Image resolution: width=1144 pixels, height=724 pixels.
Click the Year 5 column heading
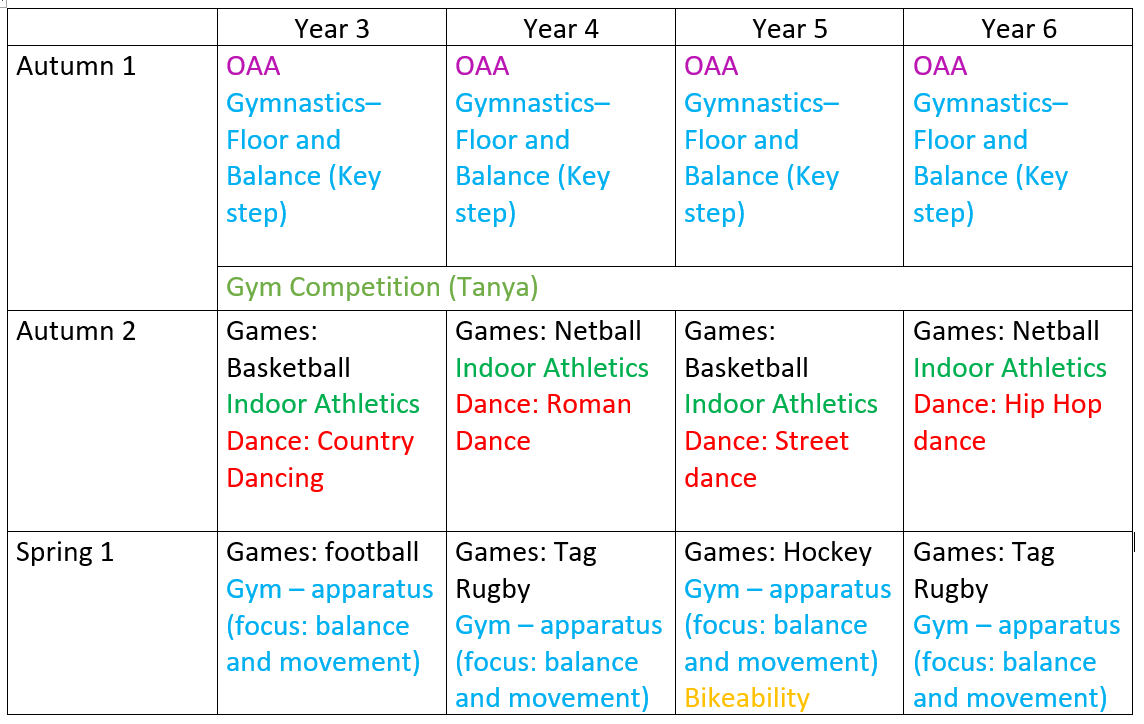click(x=789, y=29)
